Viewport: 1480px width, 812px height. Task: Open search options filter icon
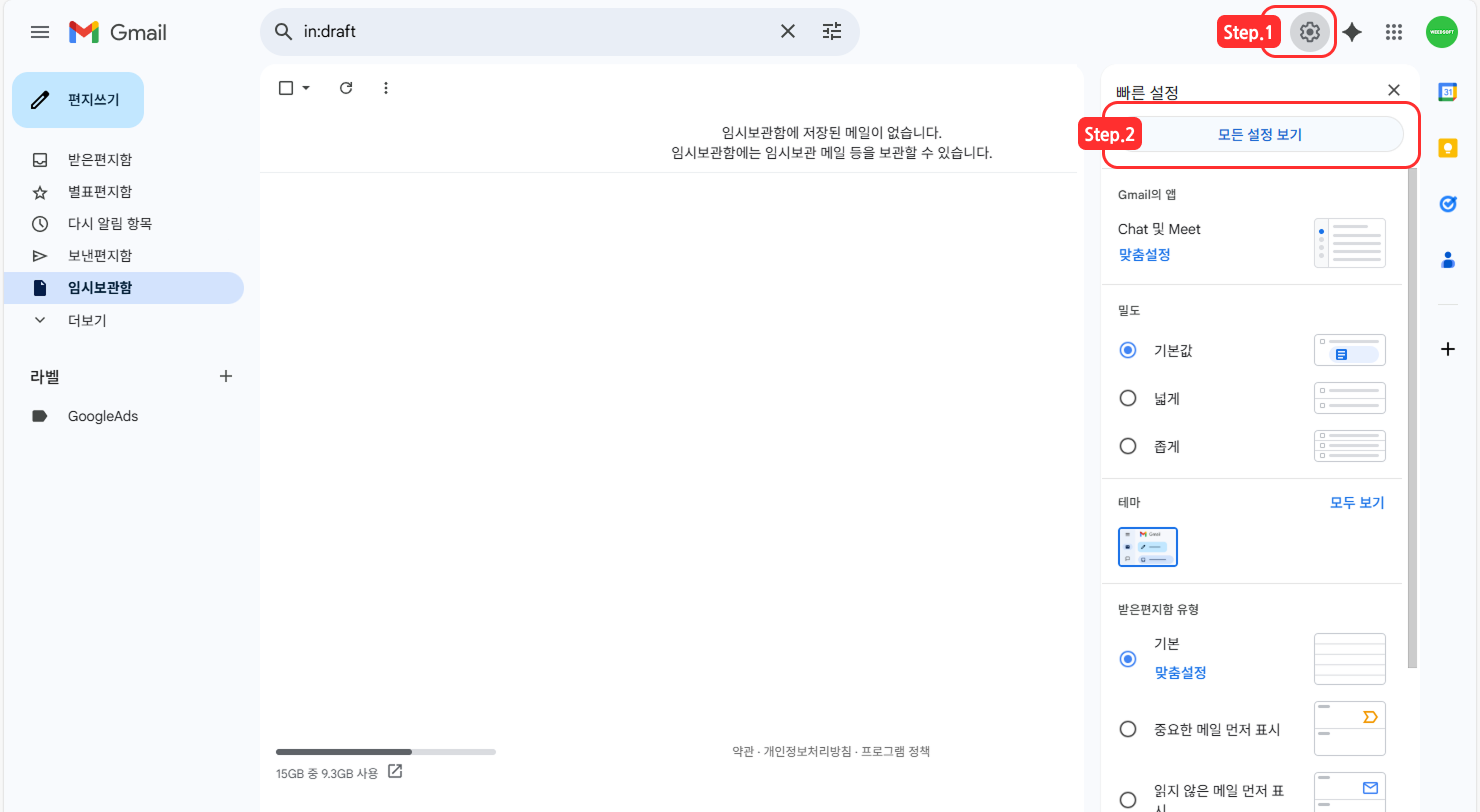point(832,31)
